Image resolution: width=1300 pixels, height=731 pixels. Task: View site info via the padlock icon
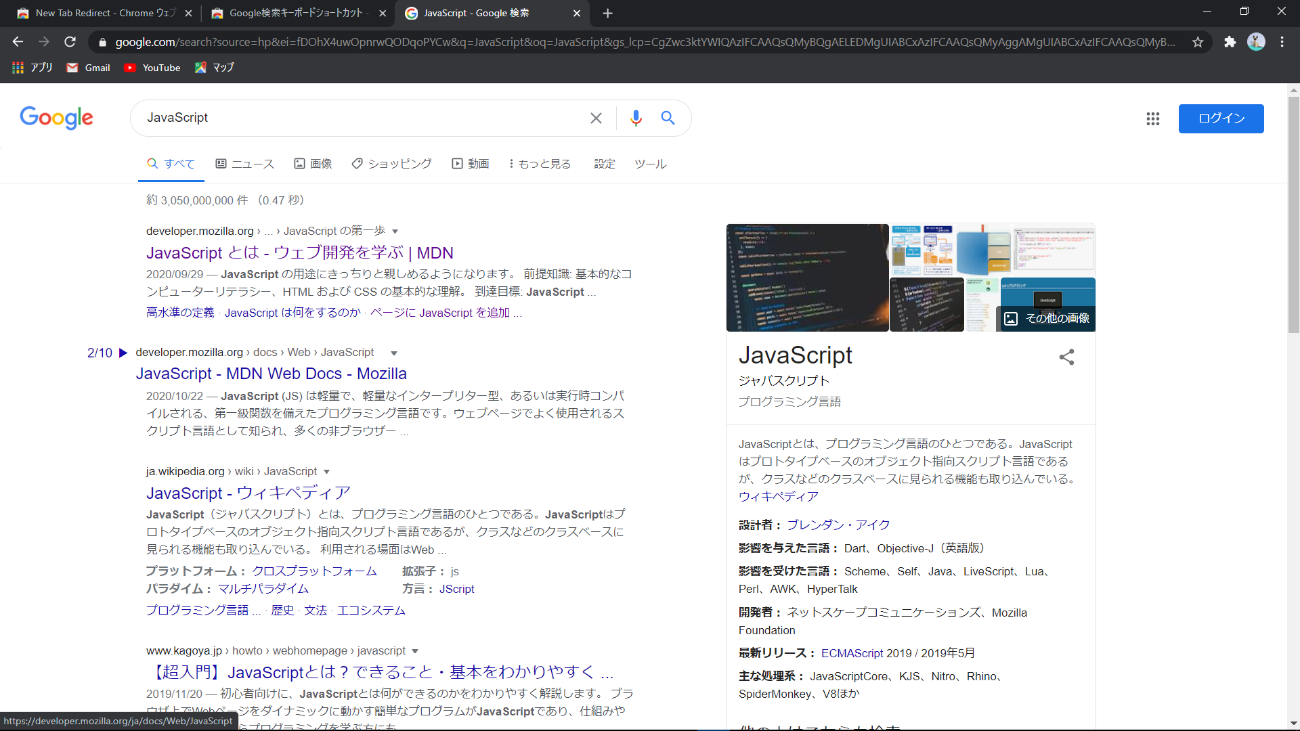105,43
